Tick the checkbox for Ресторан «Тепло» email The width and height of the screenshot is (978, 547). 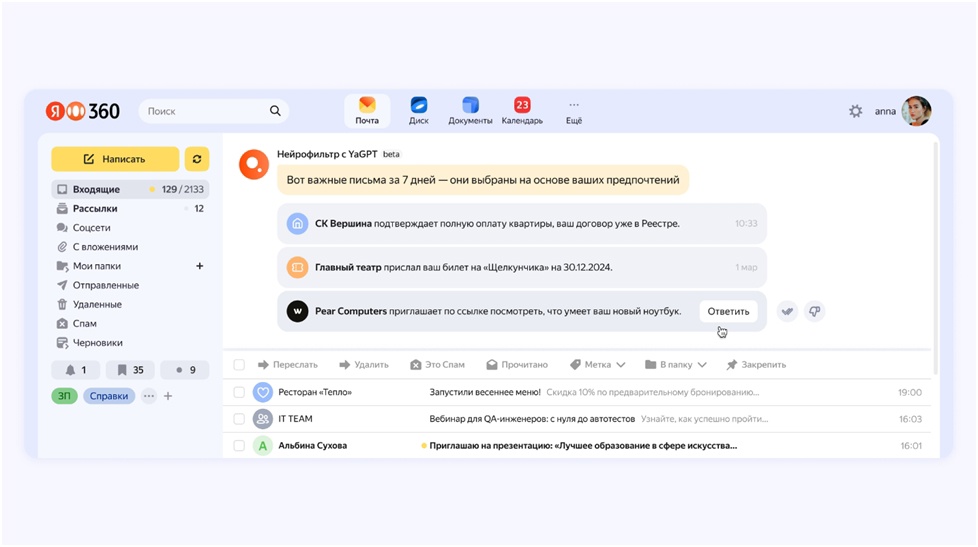(x=239, y=392)
